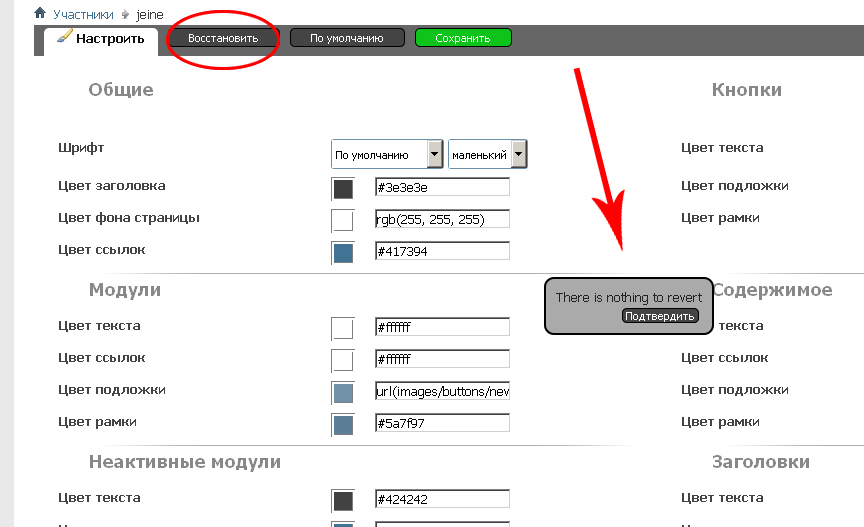Image resolution: width=864 pixels, height=527 pixels.
Task: Edit Модули Цвет ссылок #ffffff field
Action: tap(442, 358)
